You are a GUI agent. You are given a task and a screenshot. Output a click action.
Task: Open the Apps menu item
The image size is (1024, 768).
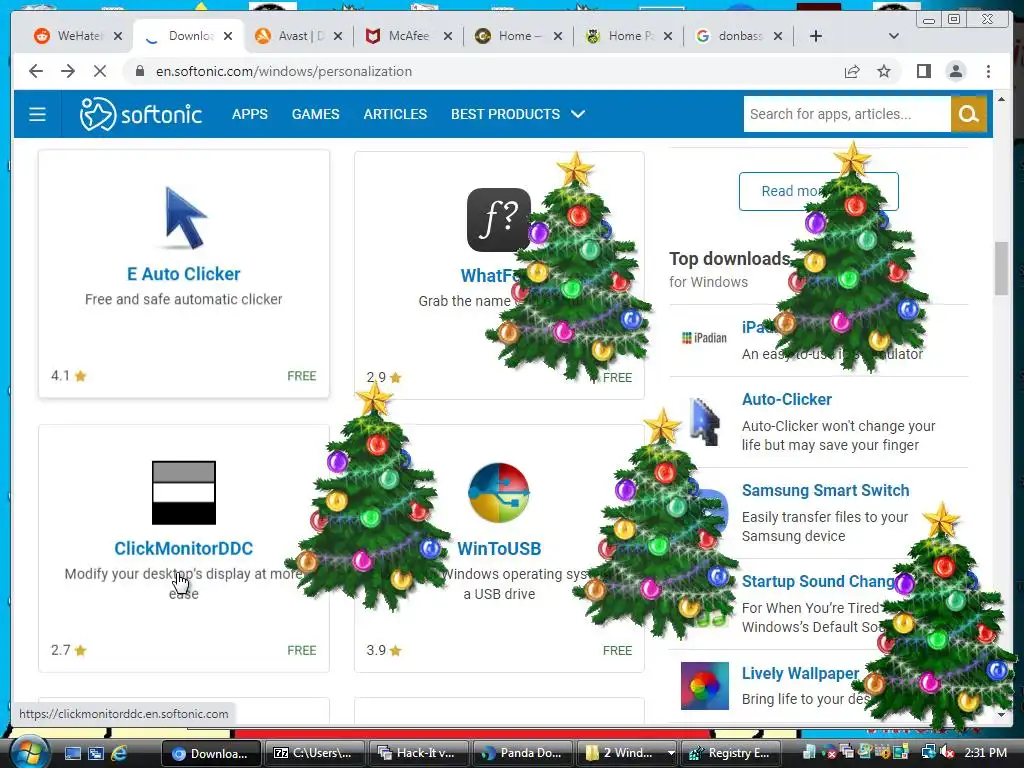(x=249, y=114)
